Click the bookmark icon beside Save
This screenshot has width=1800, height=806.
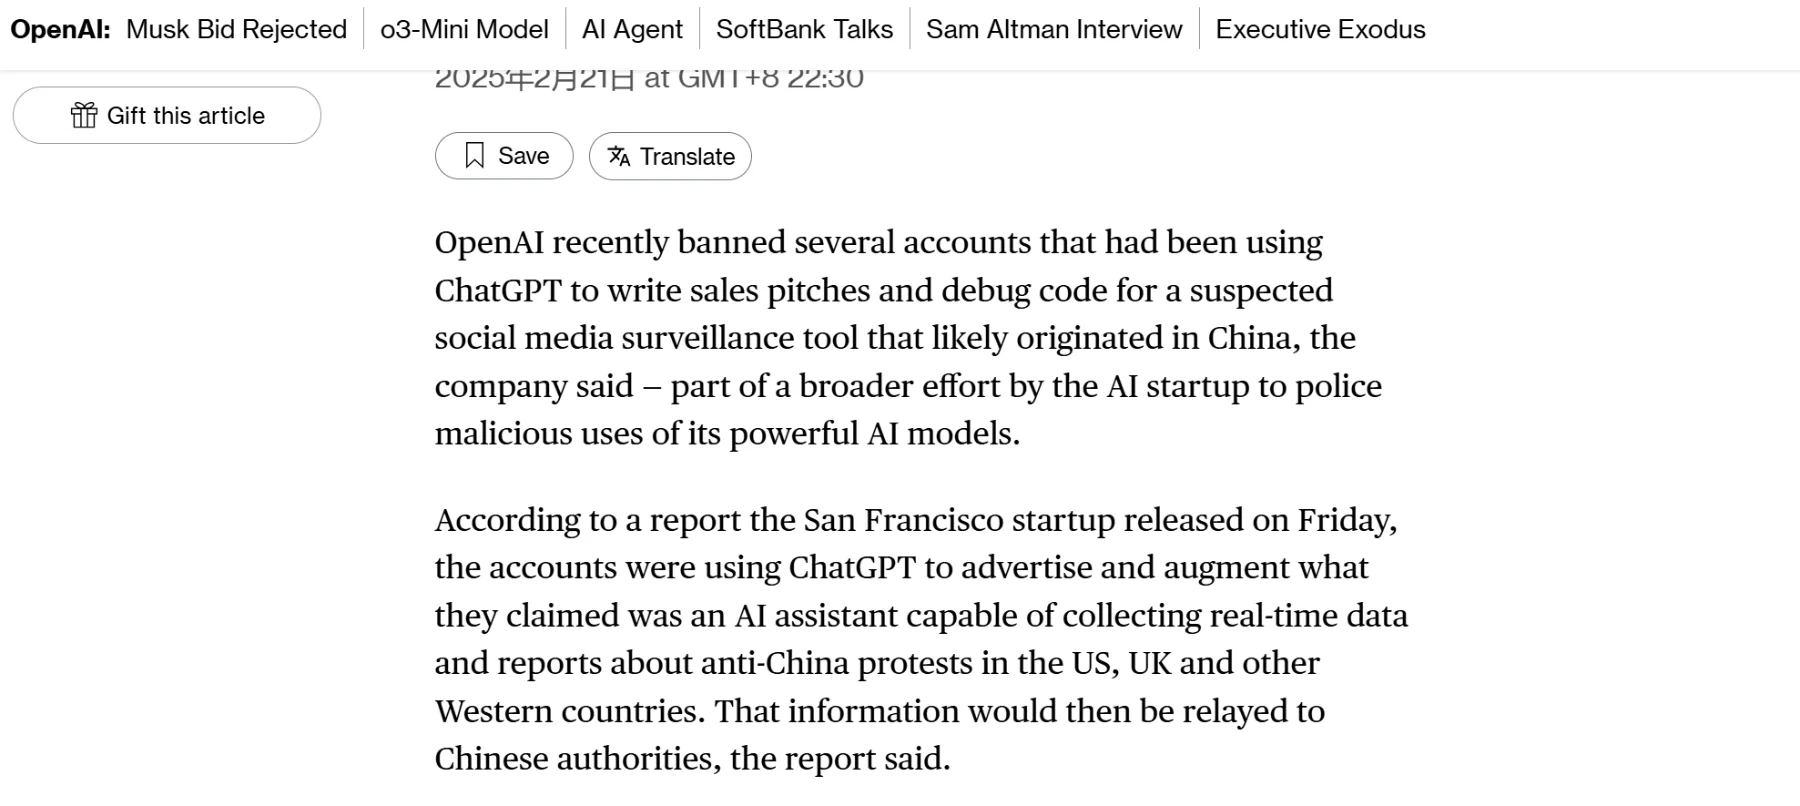coord(475,155)
